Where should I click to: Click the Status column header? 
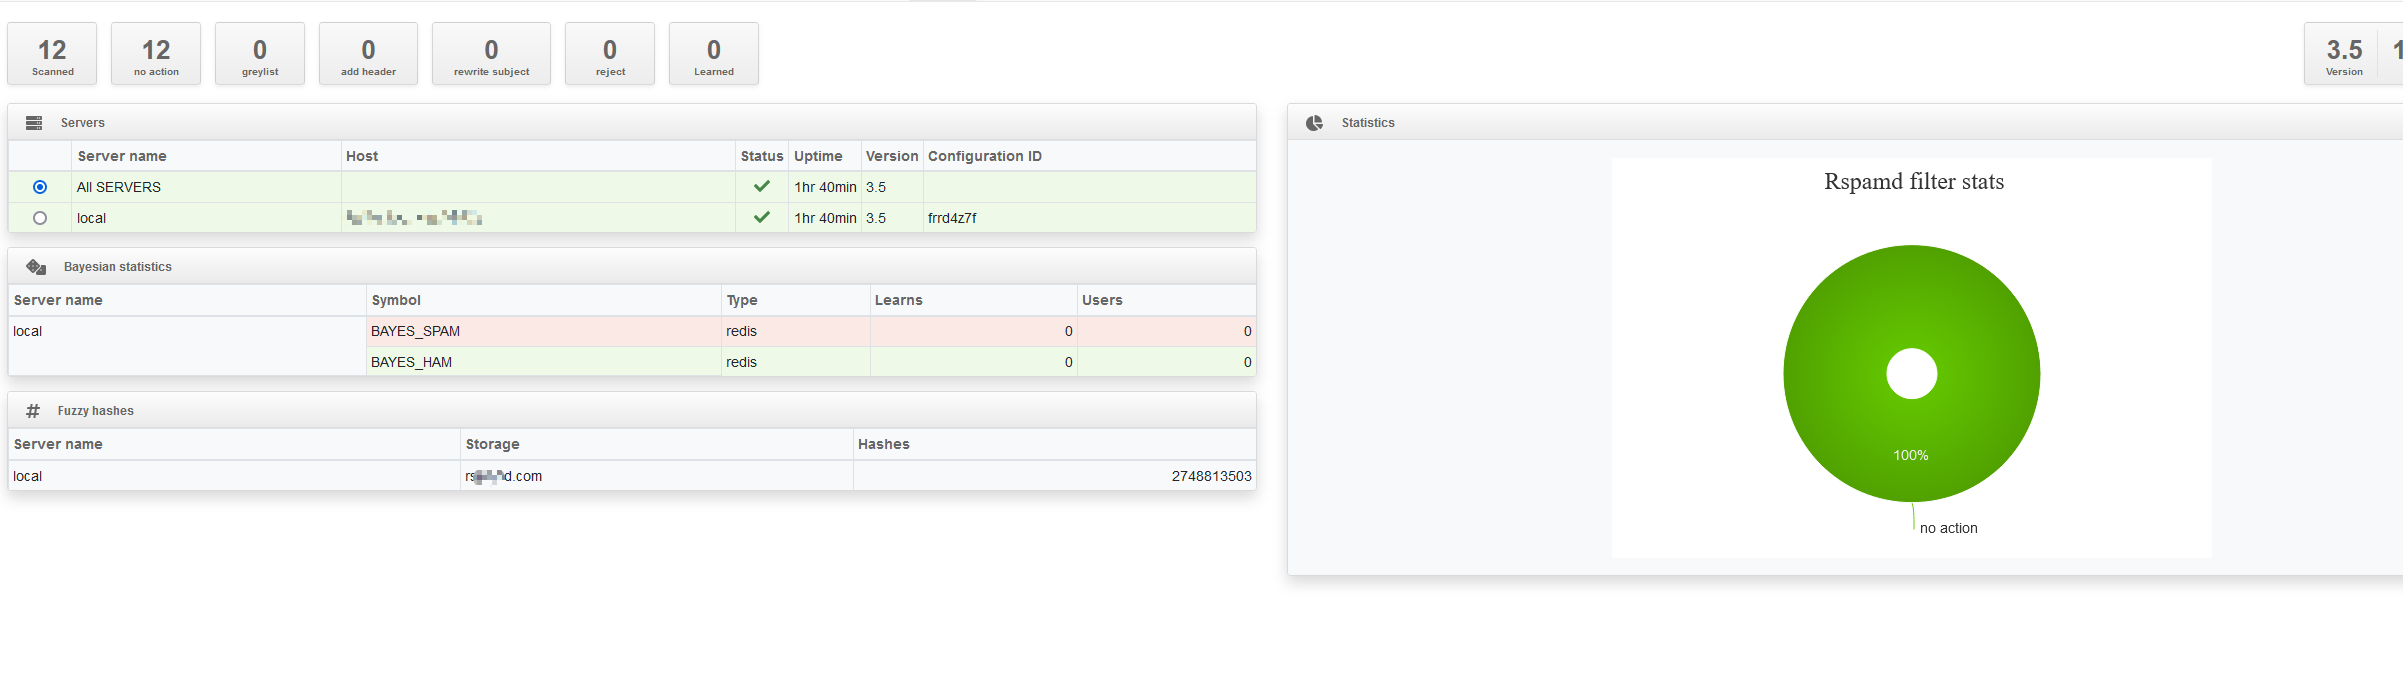[762, 156]
